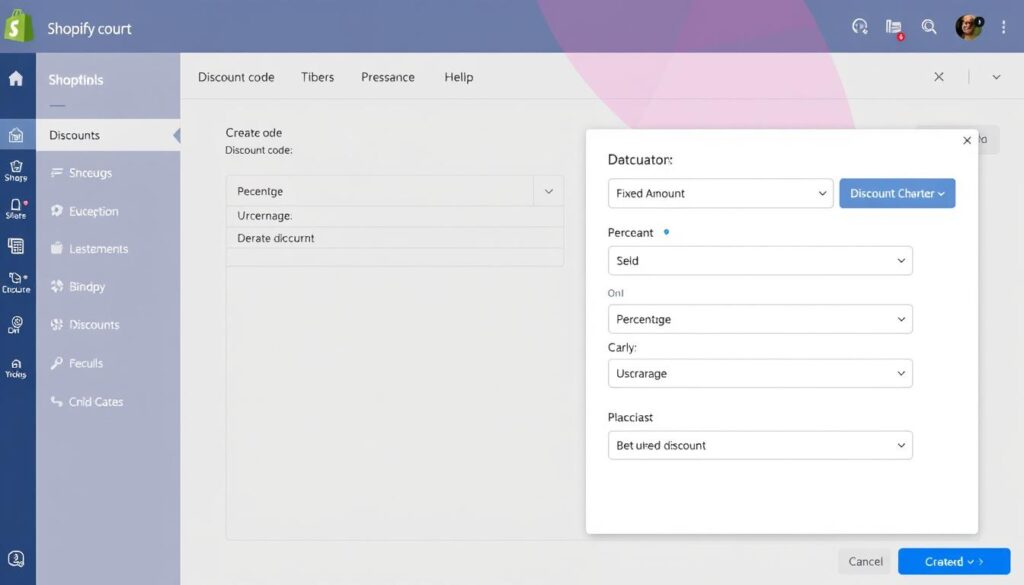Open the Uscrarage dropdown
Screen dimensions: 1024x585
tap(759, 373)
